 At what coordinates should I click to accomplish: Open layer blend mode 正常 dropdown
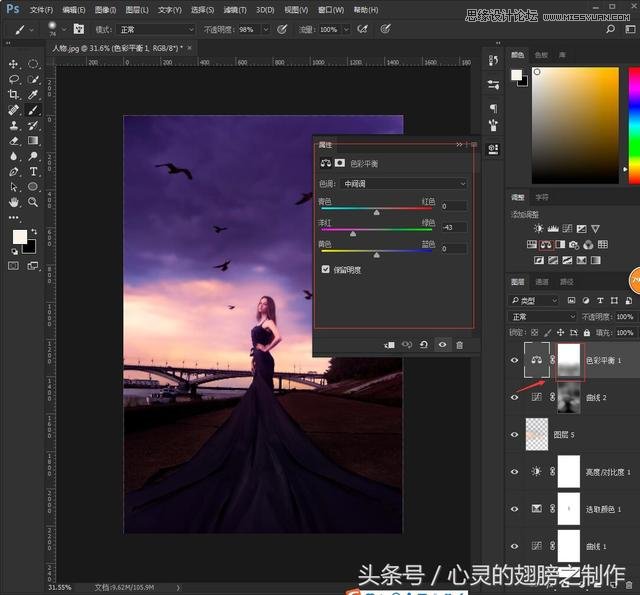(x=542, y=317)
